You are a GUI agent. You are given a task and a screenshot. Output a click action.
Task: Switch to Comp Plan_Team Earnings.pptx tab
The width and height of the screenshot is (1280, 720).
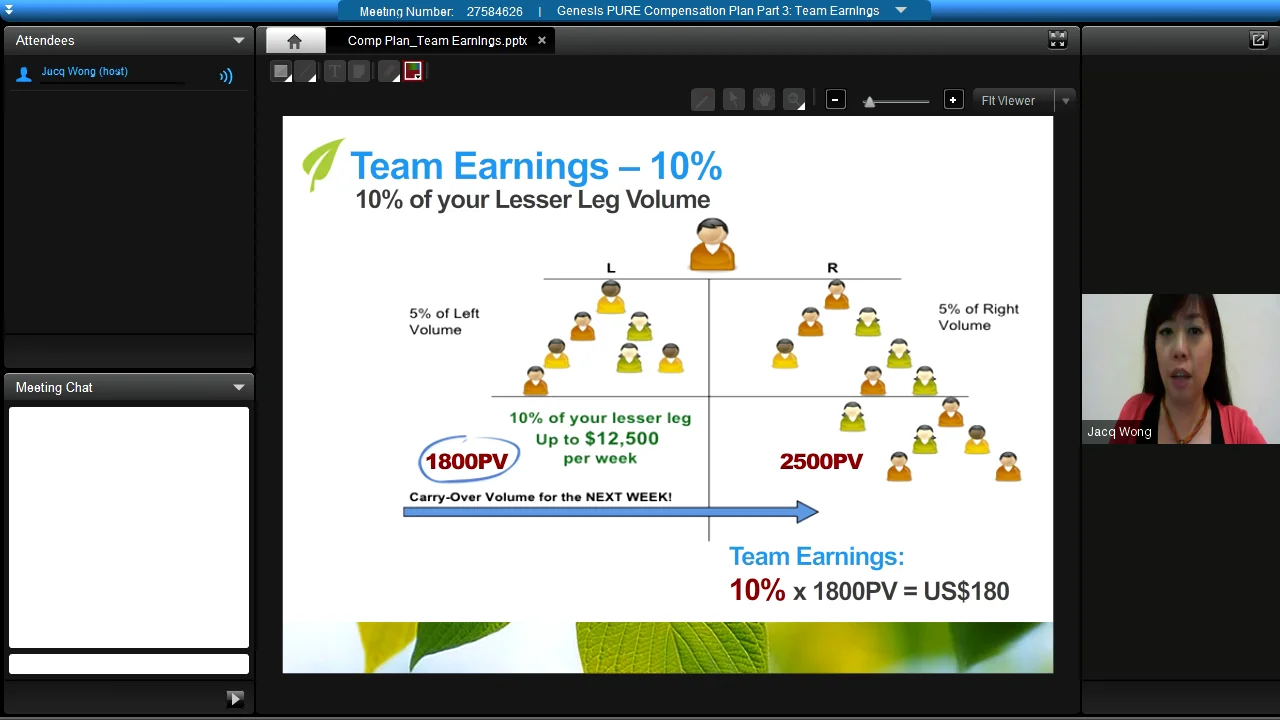click(437, 41)
